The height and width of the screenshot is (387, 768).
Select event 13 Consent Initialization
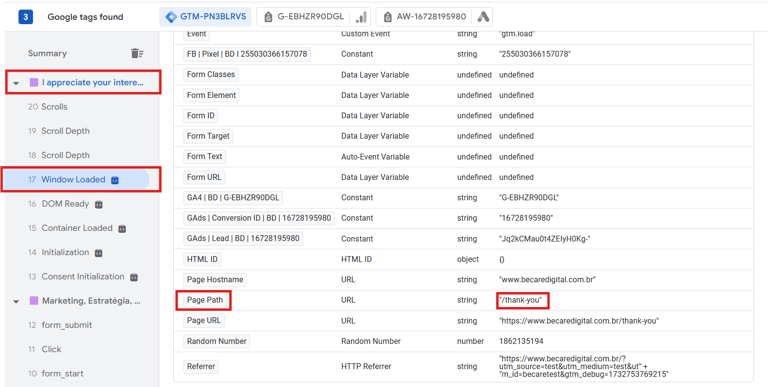[76, 277]
